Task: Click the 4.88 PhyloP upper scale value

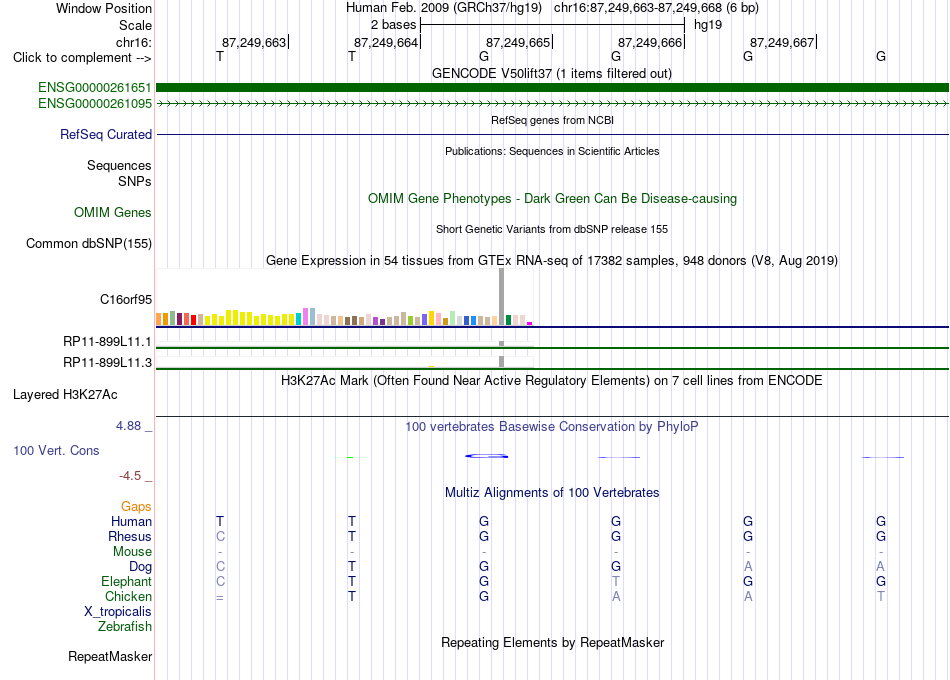Action: point(128,426)
